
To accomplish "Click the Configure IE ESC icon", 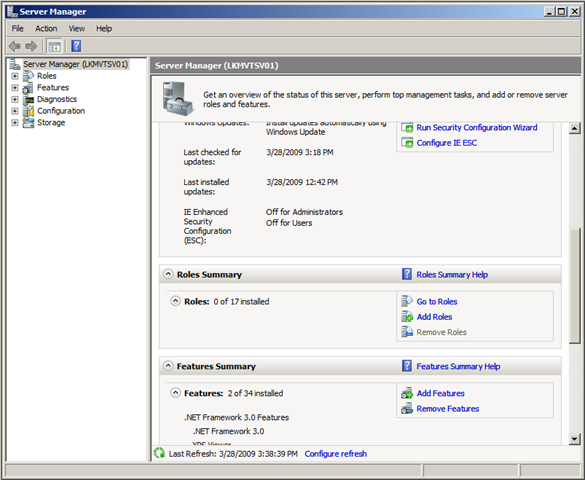I will pos(407,143).
